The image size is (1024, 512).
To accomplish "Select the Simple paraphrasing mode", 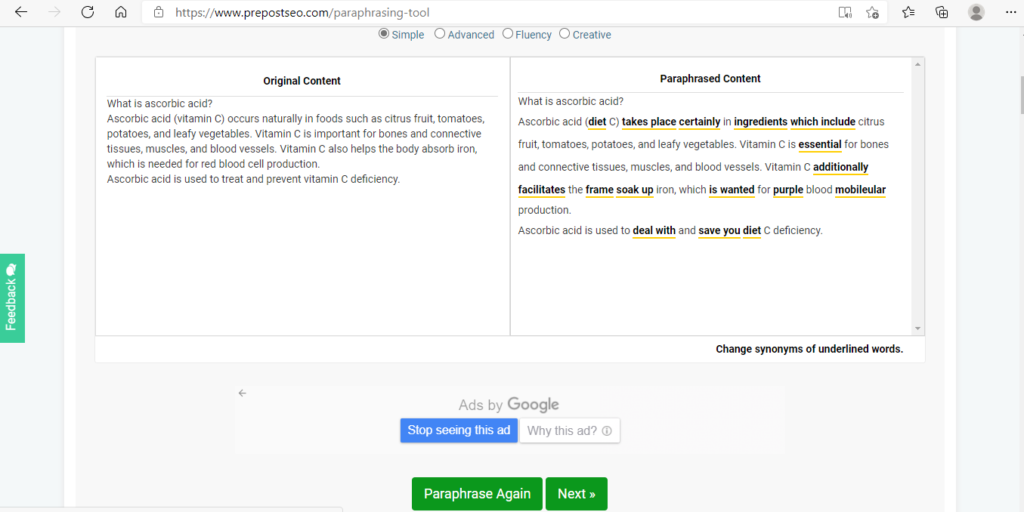I will click(383, 34).
